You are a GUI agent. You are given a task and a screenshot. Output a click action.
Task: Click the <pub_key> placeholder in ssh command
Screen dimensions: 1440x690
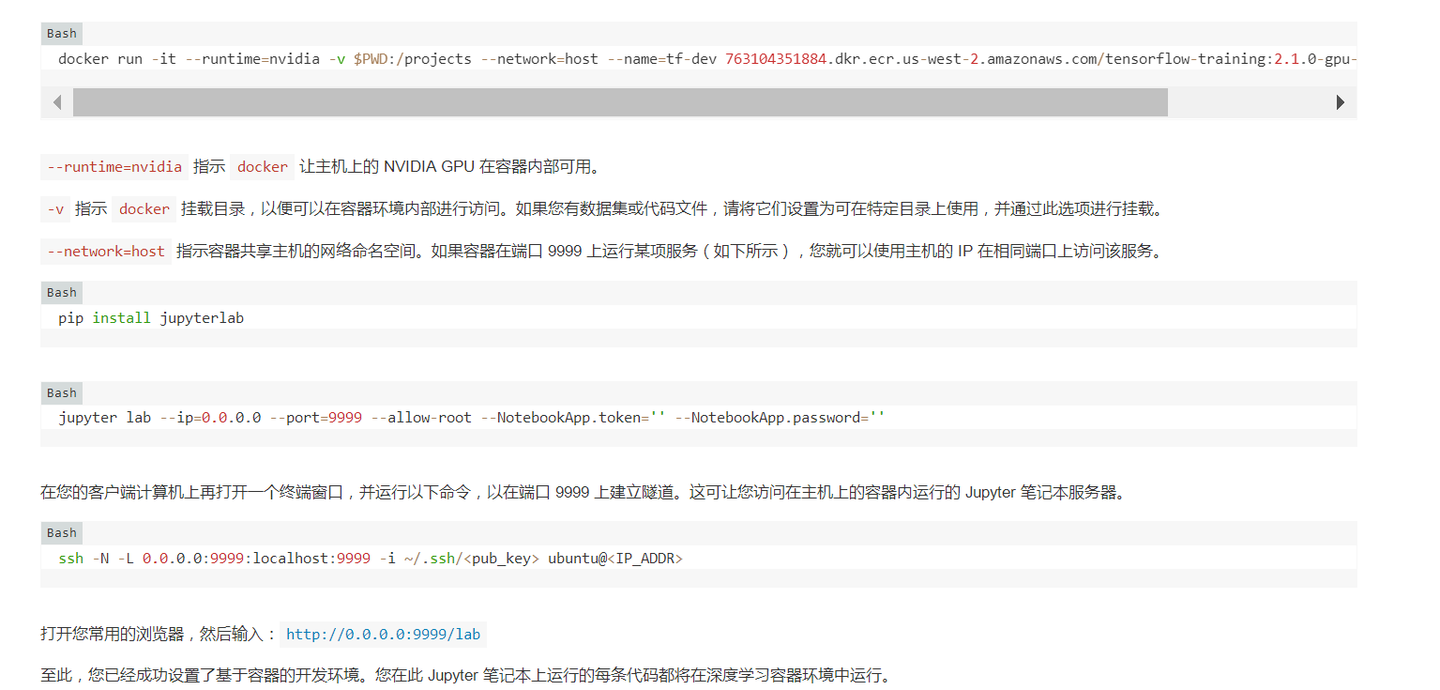501,558
